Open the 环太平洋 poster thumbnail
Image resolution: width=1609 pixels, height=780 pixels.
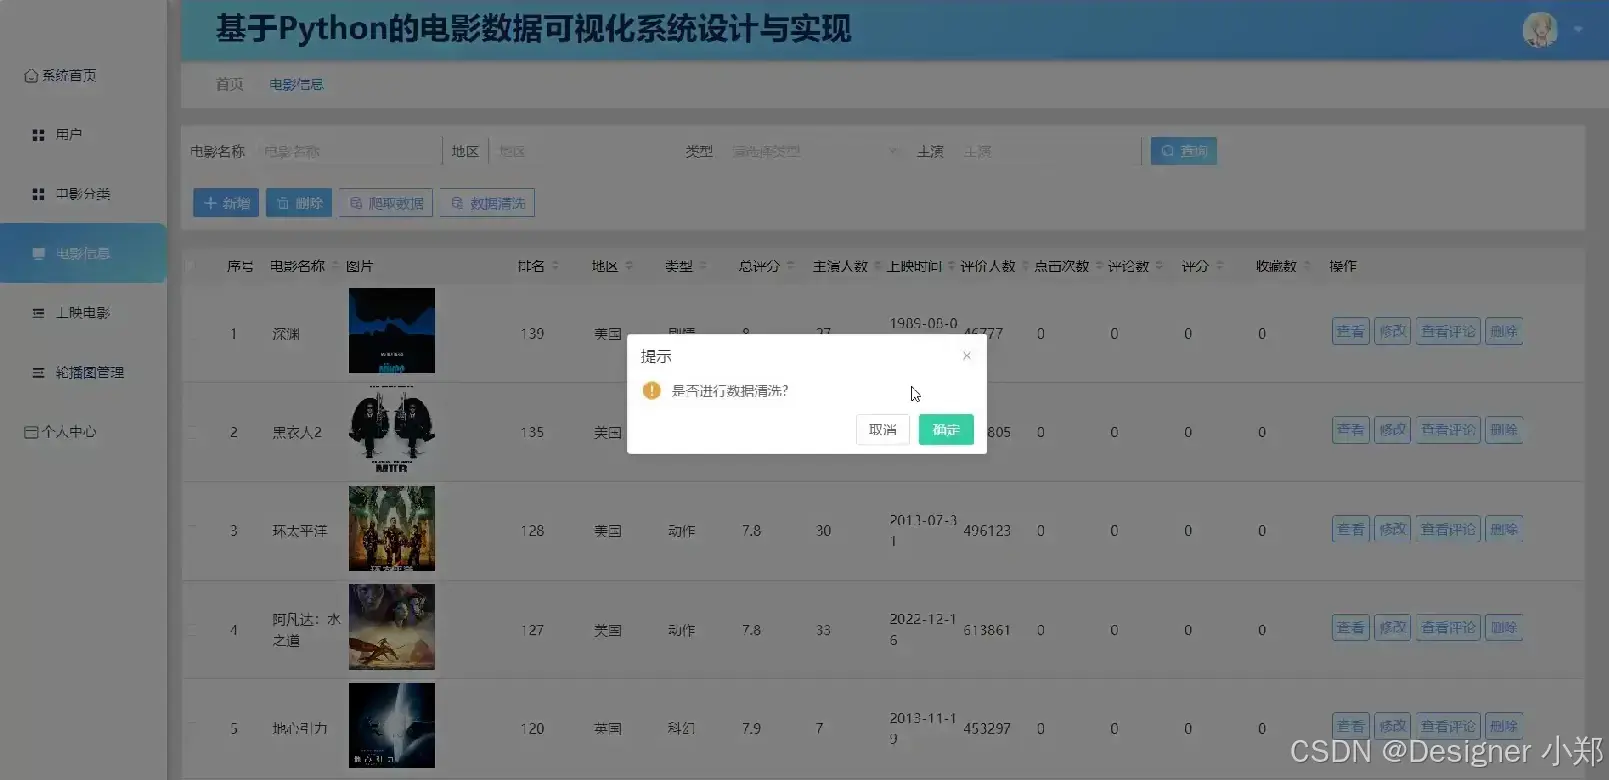coord(392,528)
